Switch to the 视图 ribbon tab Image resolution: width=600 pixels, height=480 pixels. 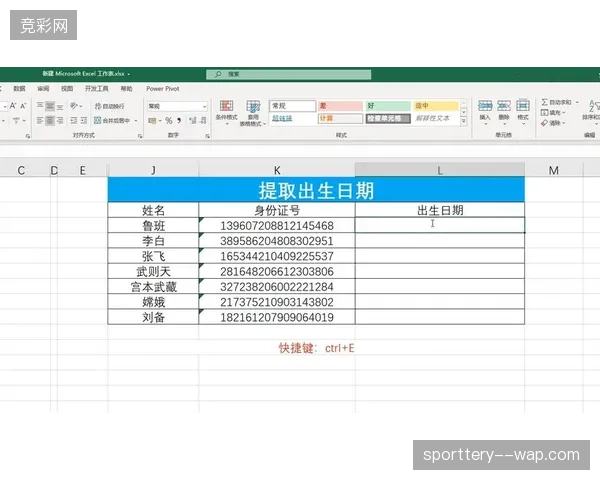pyautogui.click(x=67, y=88)
